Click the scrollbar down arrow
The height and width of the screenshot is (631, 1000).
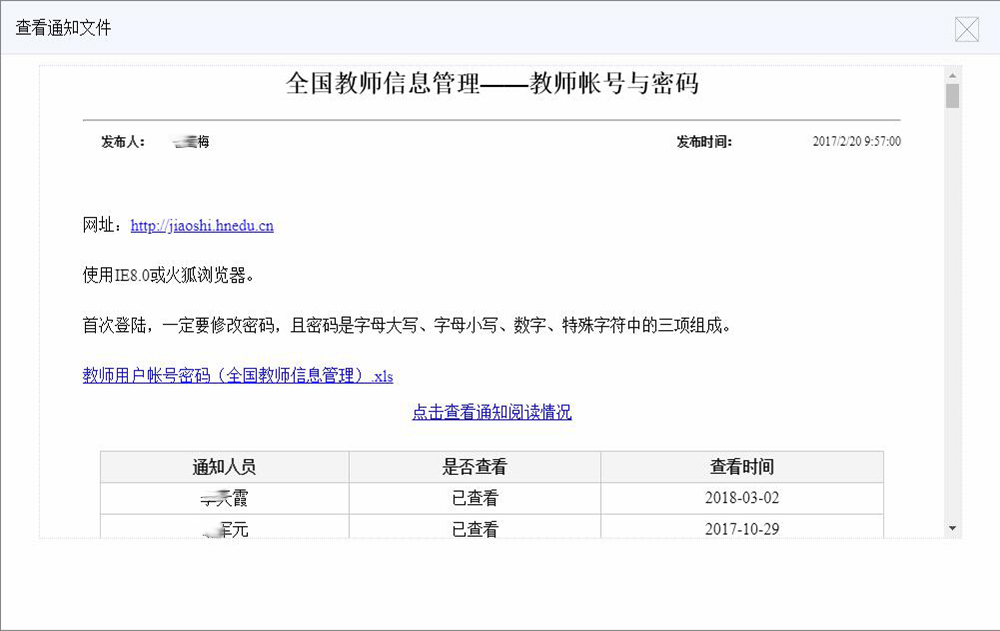click(x=952, y=528)
